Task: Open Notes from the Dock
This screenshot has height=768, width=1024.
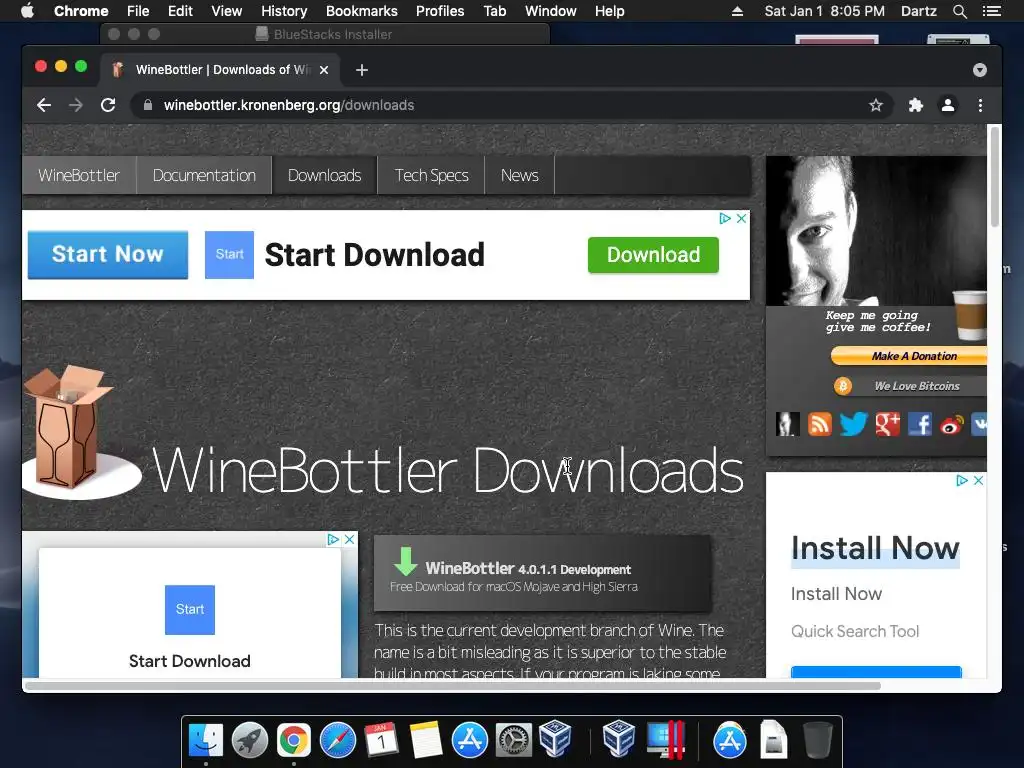Action: [426, 740]
